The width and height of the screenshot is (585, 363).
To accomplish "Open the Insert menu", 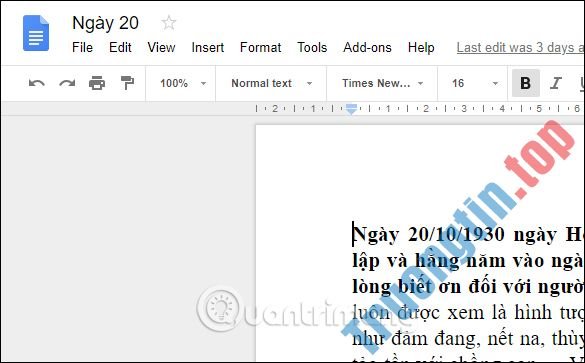I will coord(208,48).
